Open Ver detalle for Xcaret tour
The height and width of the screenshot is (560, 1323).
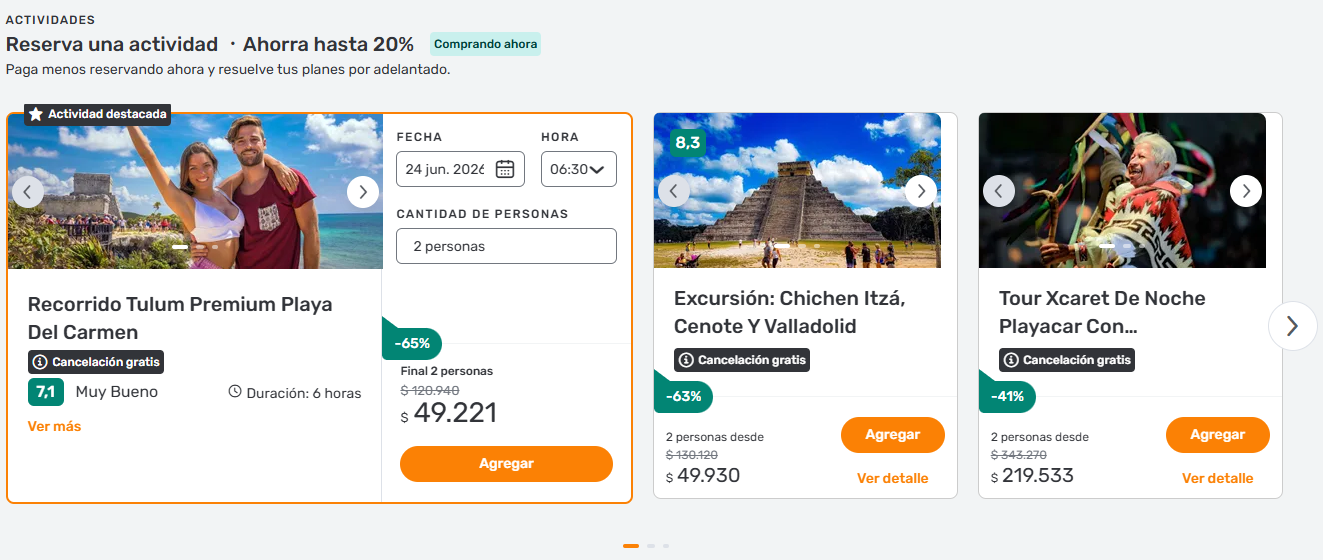coord(1217,479)
